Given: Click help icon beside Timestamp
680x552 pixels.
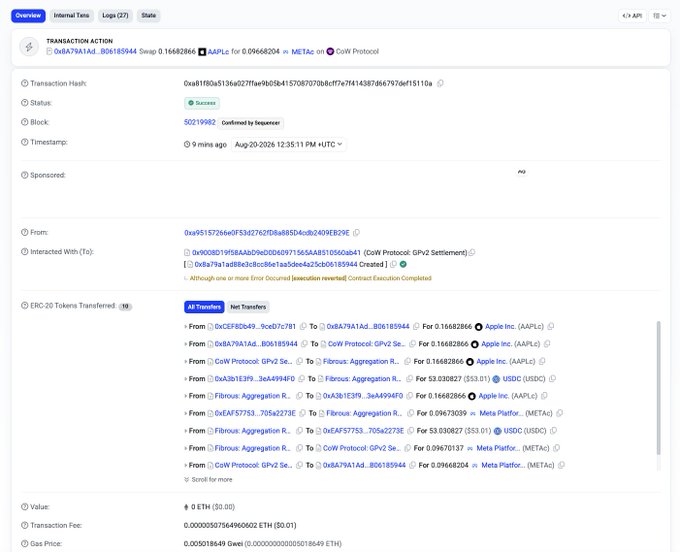Looking at the screenshot, I should [x=25, y=142].
